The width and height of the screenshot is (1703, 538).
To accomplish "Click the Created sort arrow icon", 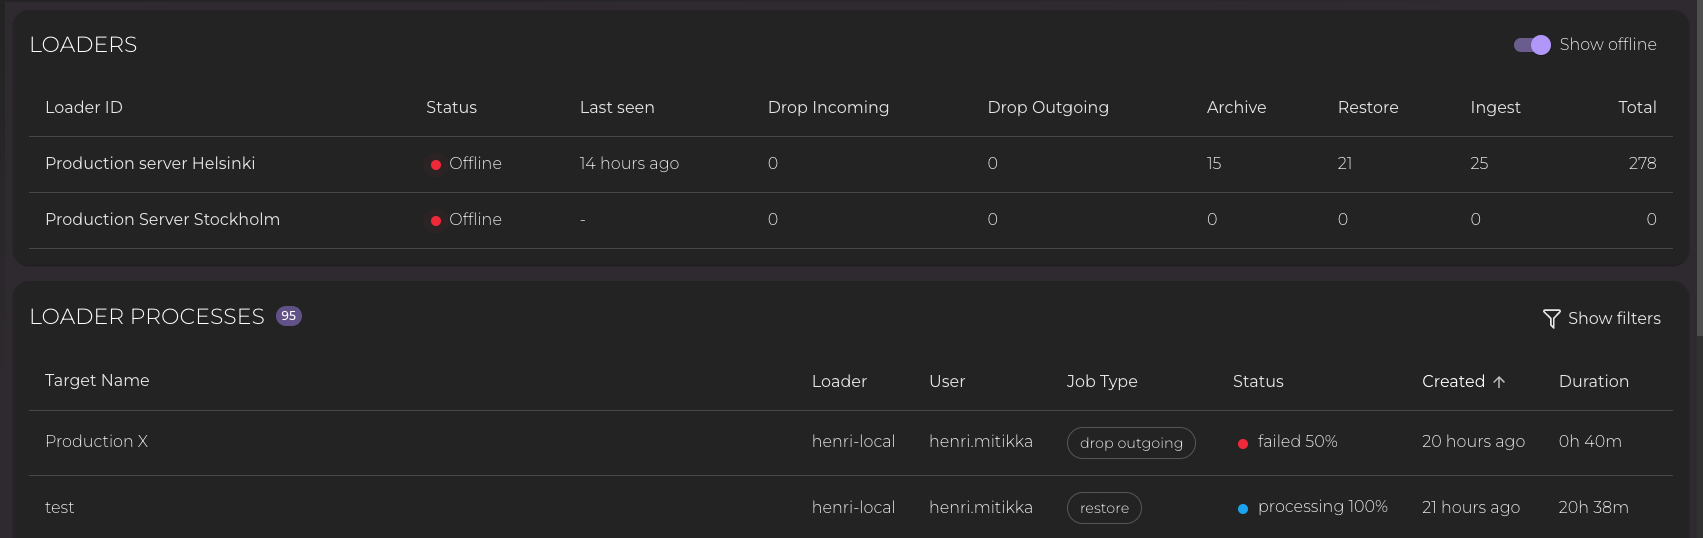I will click(x=1499, y=382).
